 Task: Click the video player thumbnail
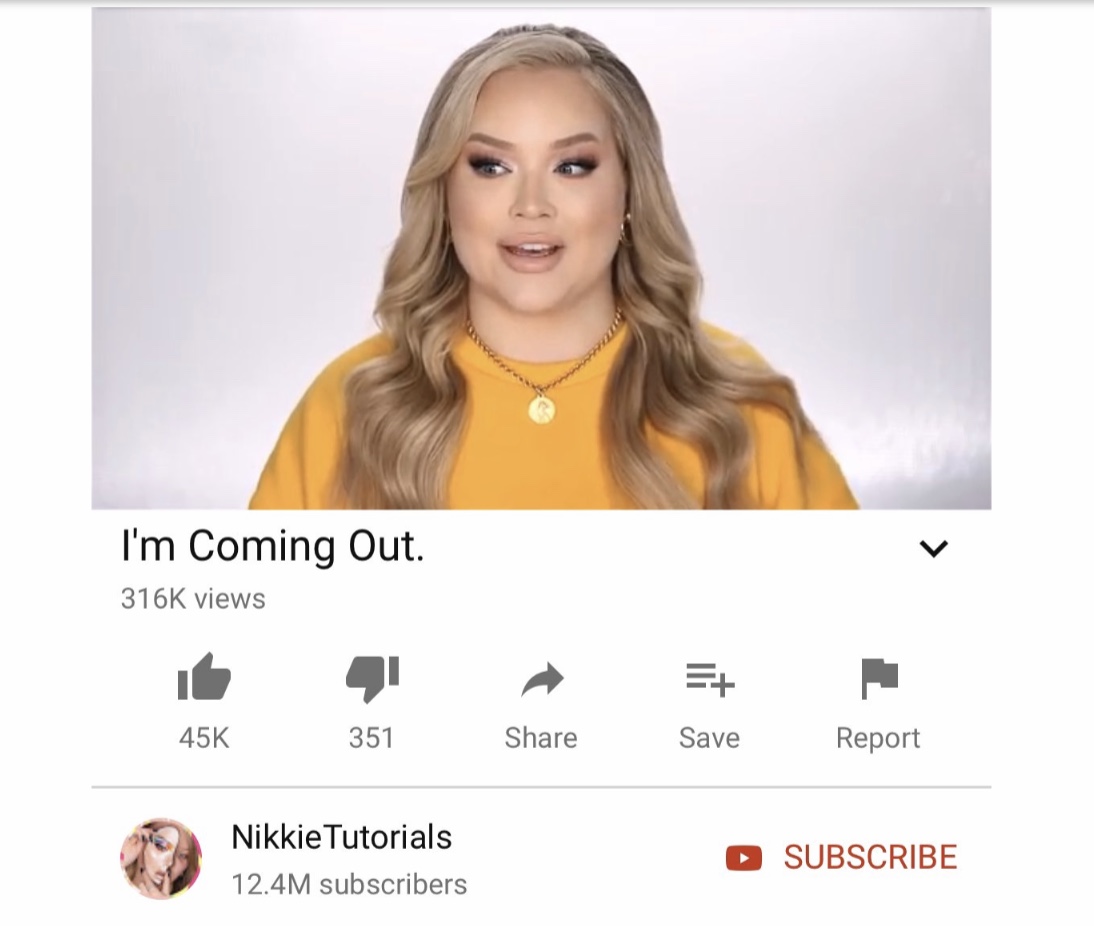(541, 258)
